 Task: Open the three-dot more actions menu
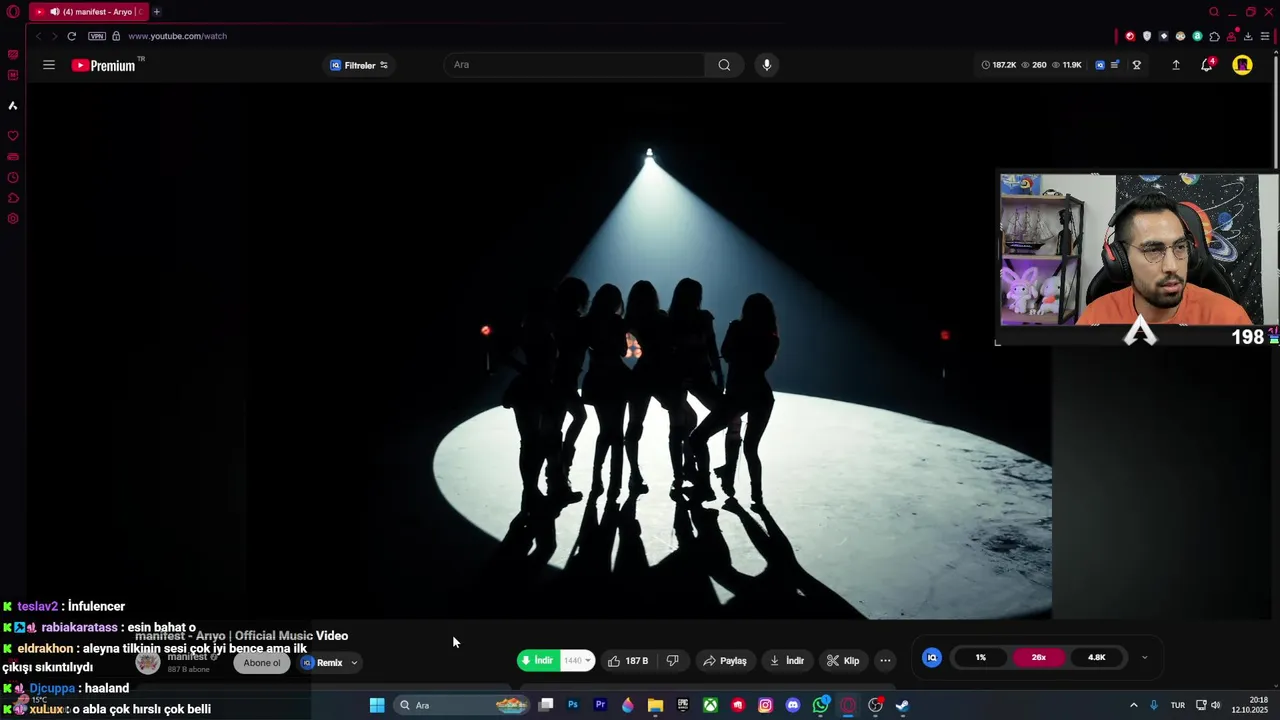pos(885,661)
